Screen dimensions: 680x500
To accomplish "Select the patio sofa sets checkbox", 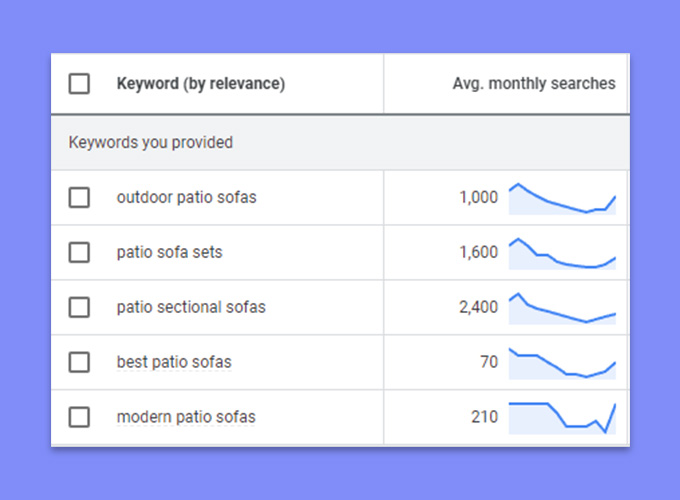I will point(79,252).
